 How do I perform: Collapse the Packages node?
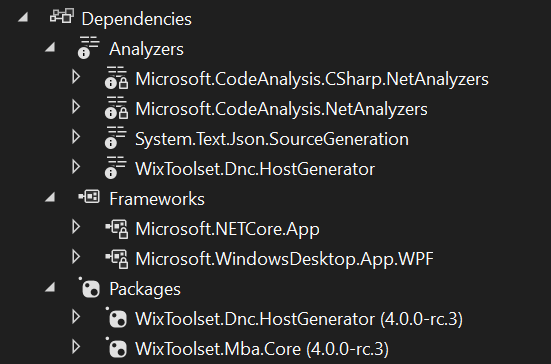pos(50,287)
